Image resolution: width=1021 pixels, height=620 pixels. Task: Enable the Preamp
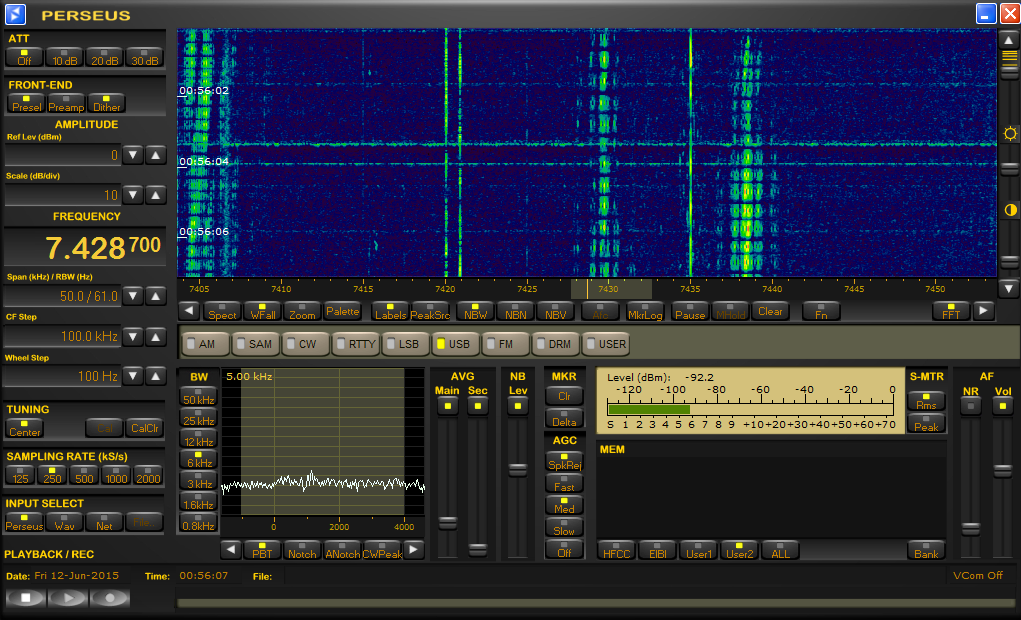coord(66,104)
